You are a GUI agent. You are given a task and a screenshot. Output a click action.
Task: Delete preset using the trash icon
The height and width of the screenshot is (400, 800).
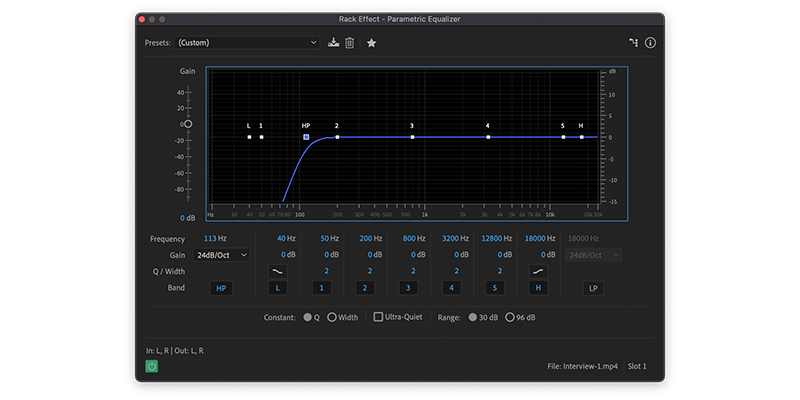point(349,43)
